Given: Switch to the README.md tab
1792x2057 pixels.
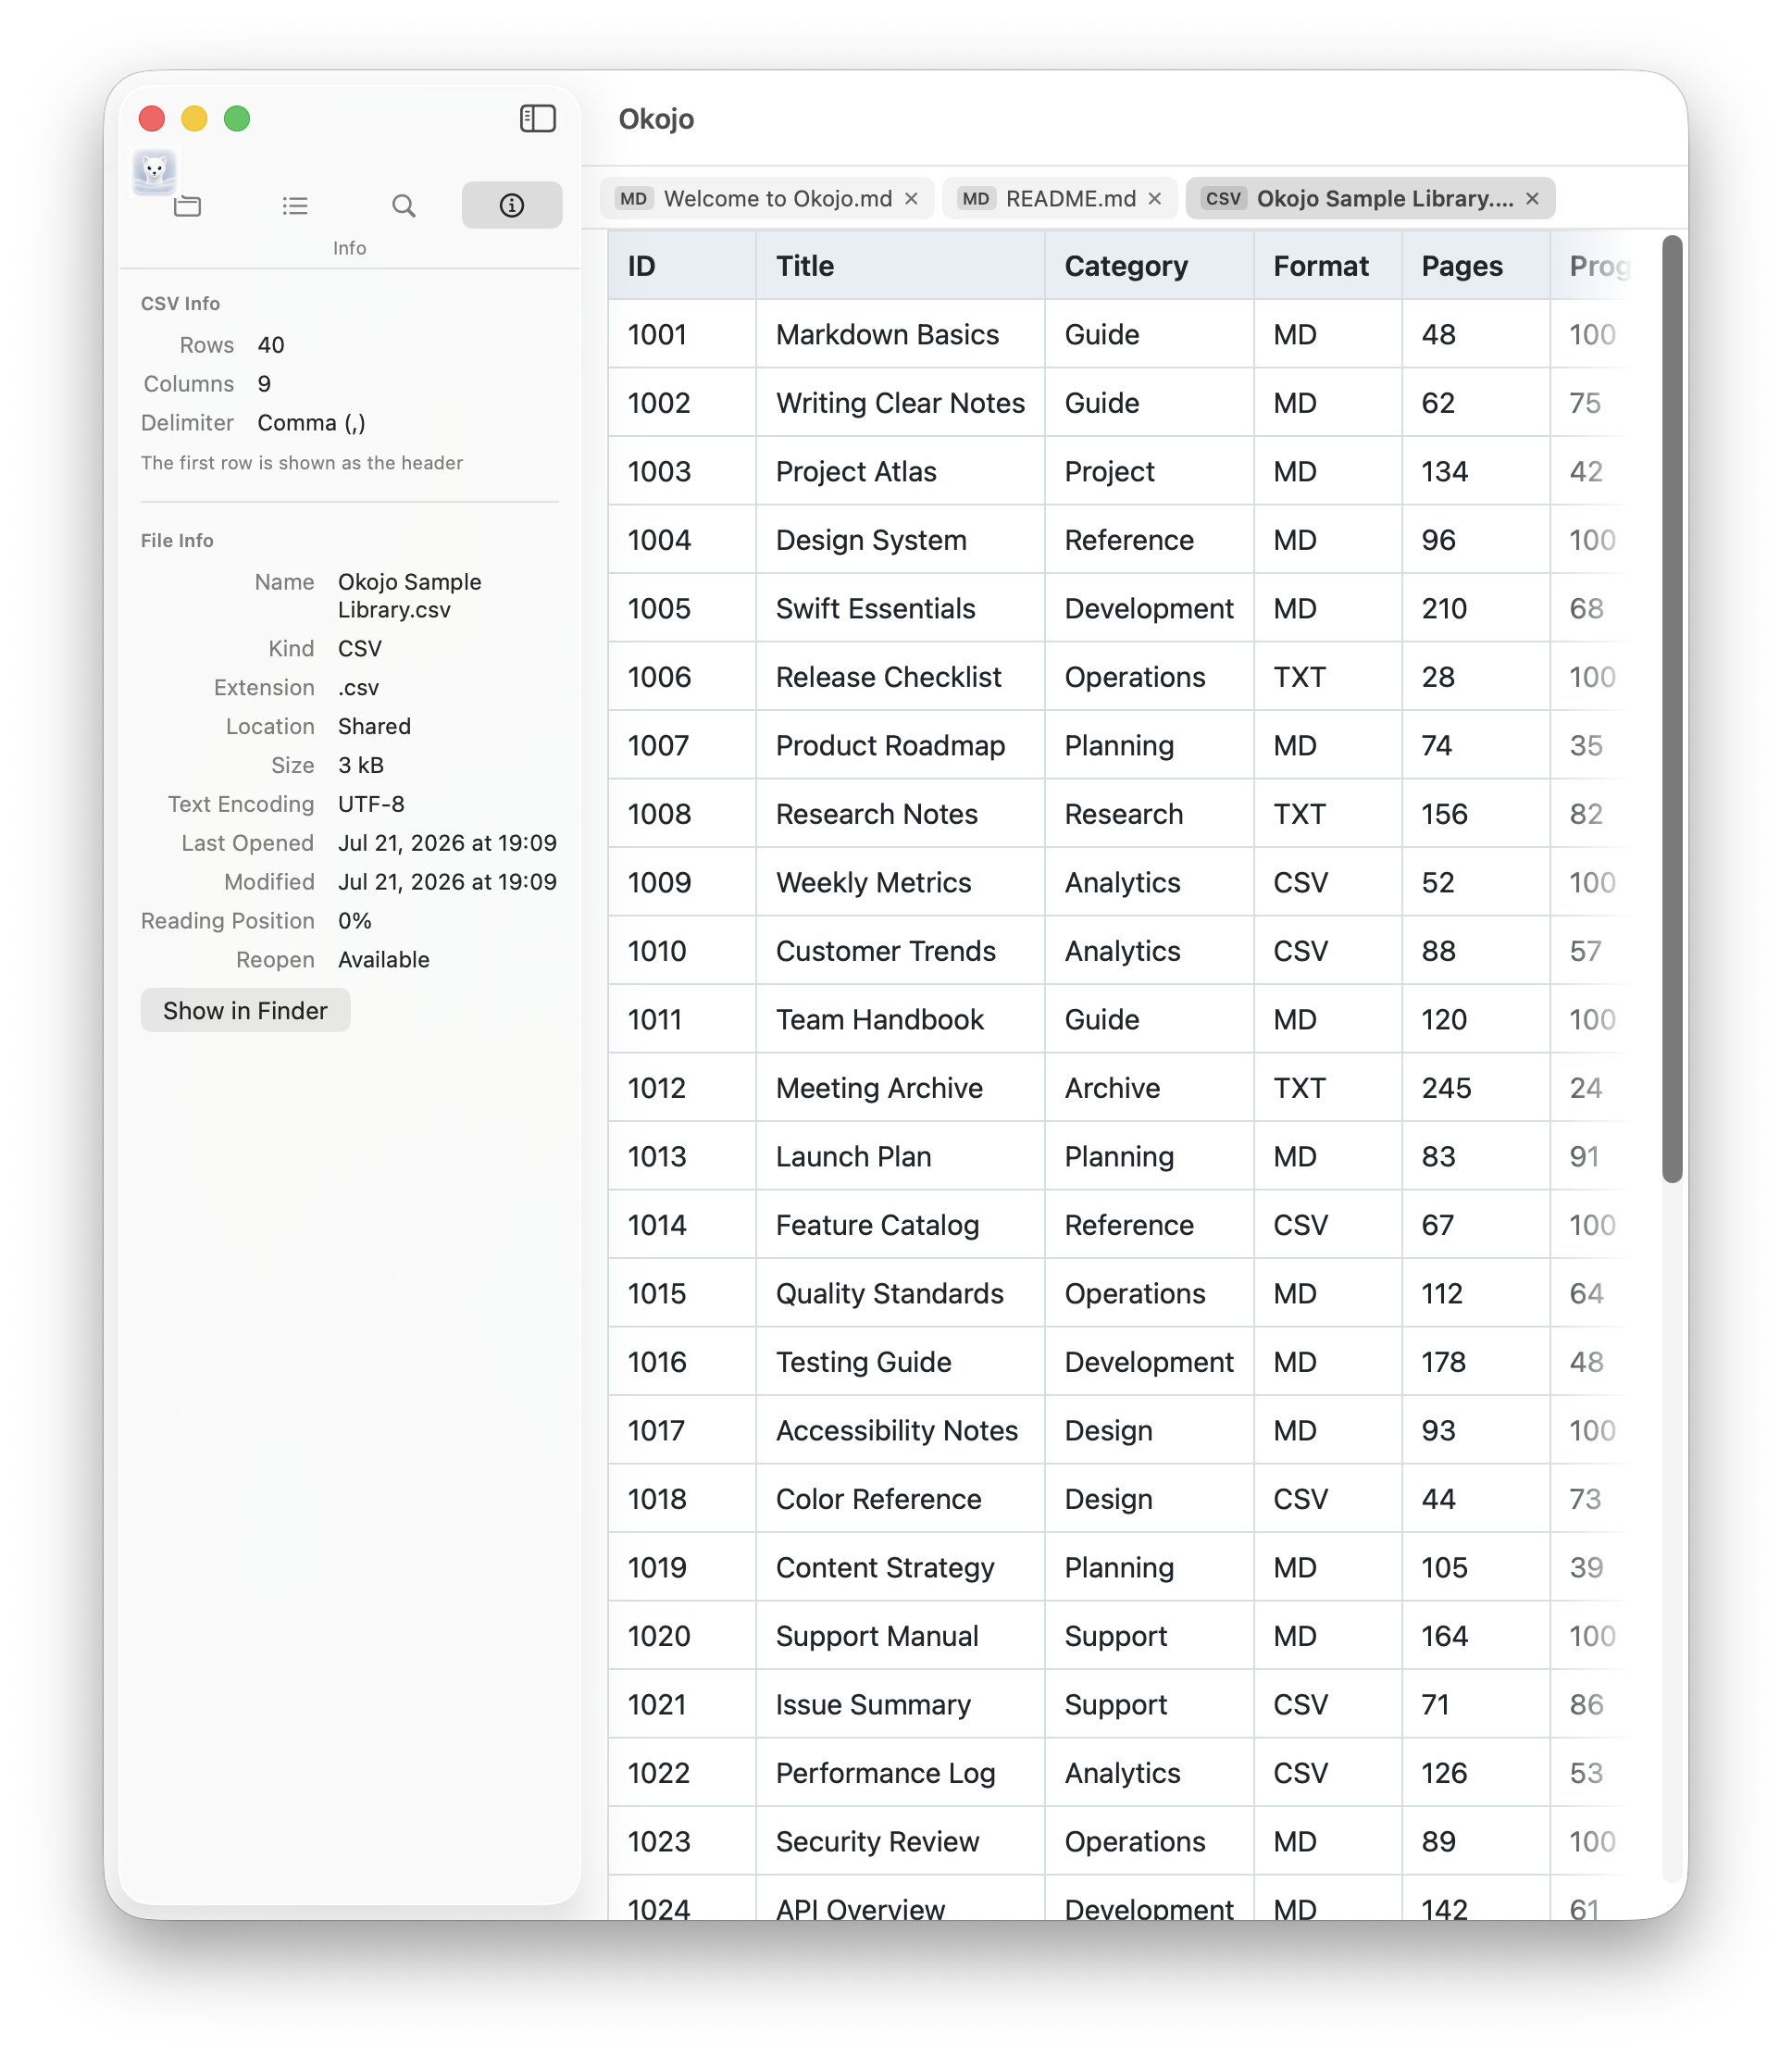Looking at the screenshot, I should (x=1058, y=199).
